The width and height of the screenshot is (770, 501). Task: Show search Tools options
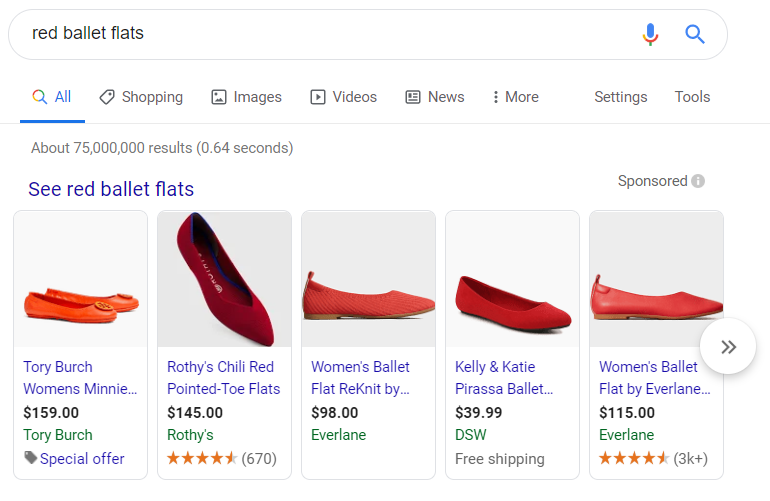692,97
